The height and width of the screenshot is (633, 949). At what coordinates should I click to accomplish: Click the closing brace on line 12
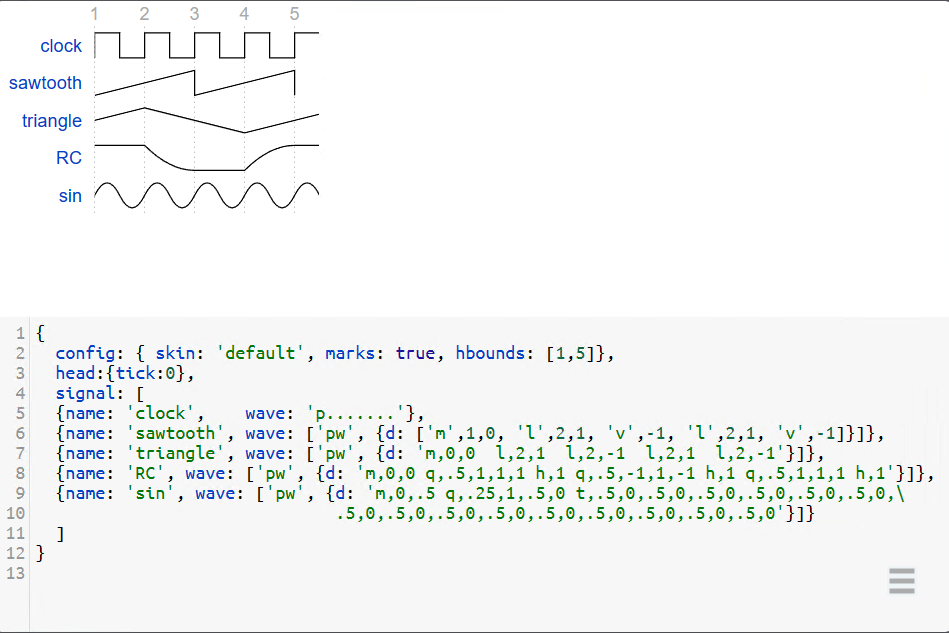click(x=38, y=553)
